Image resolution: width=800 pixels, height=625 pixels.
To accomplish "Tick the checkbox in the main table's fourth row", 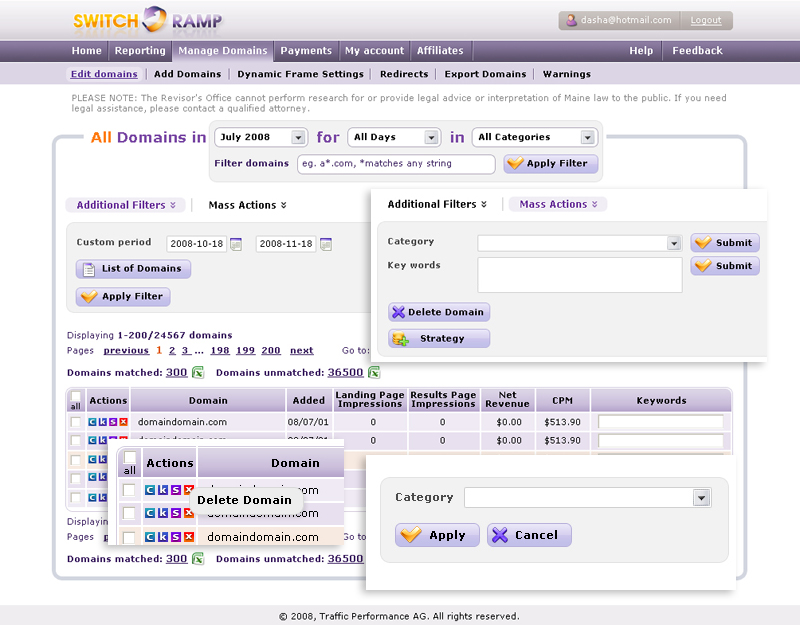I will point(76,478).
